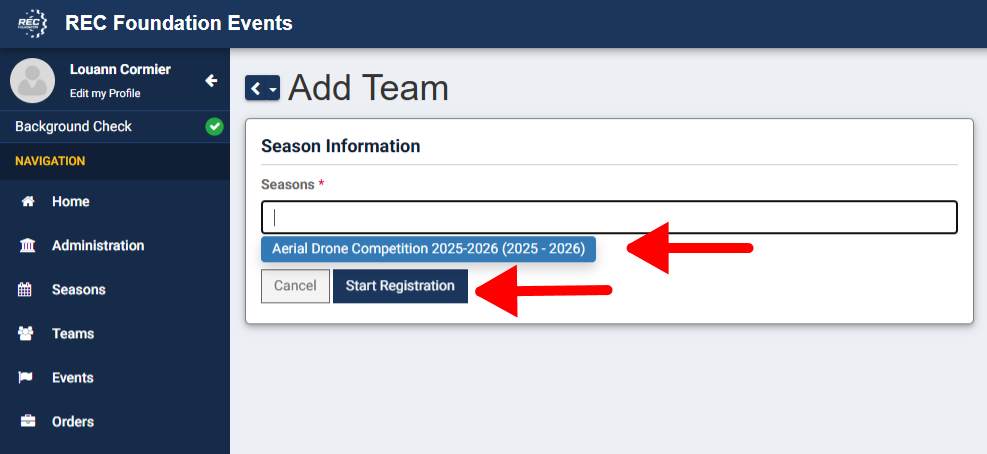Open the Administration navigation menu

97,246
